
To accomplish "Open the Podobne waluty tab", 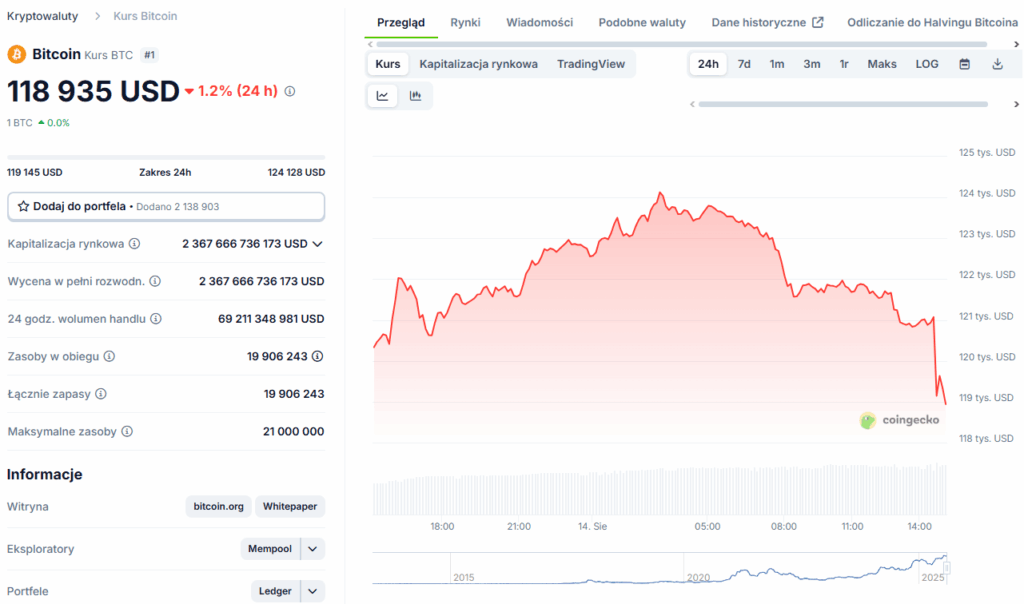I will tap(642, 22).
